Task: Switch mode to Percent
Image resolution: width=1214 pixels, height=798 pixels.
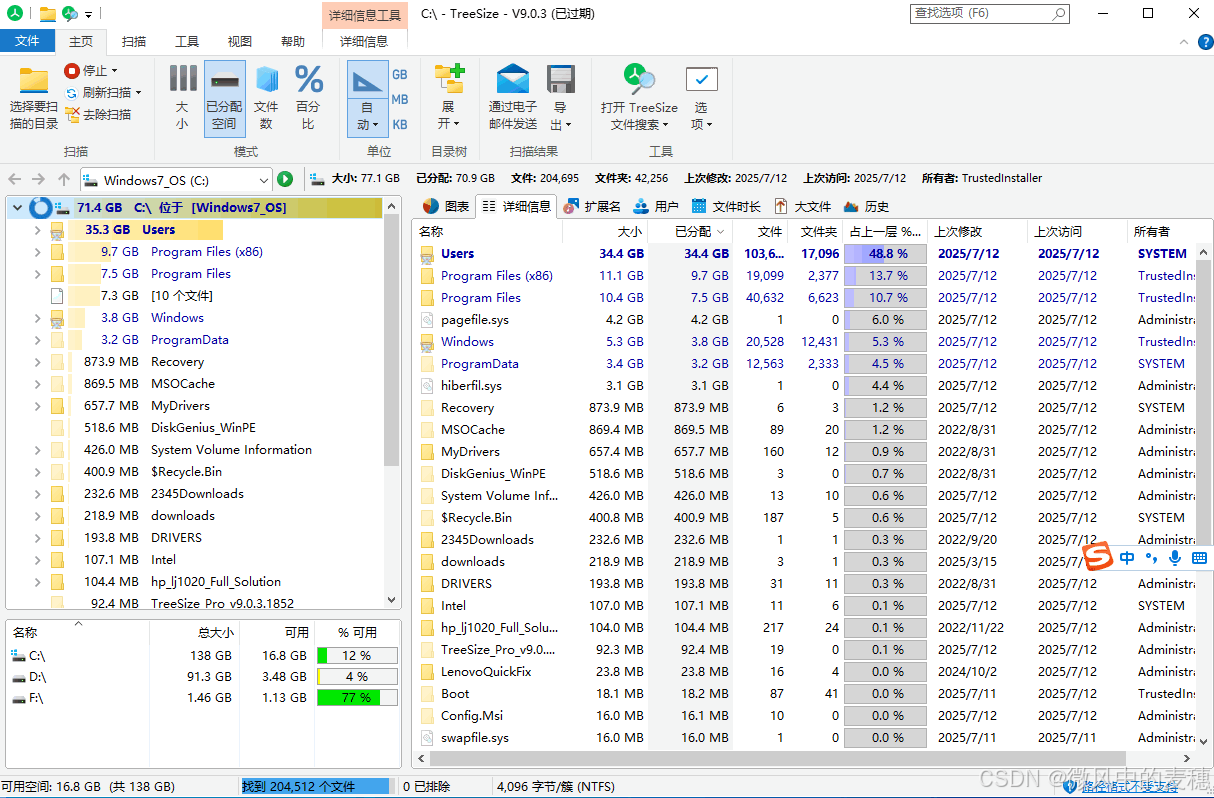Action: pyautogui.click(x=308, y=99)
